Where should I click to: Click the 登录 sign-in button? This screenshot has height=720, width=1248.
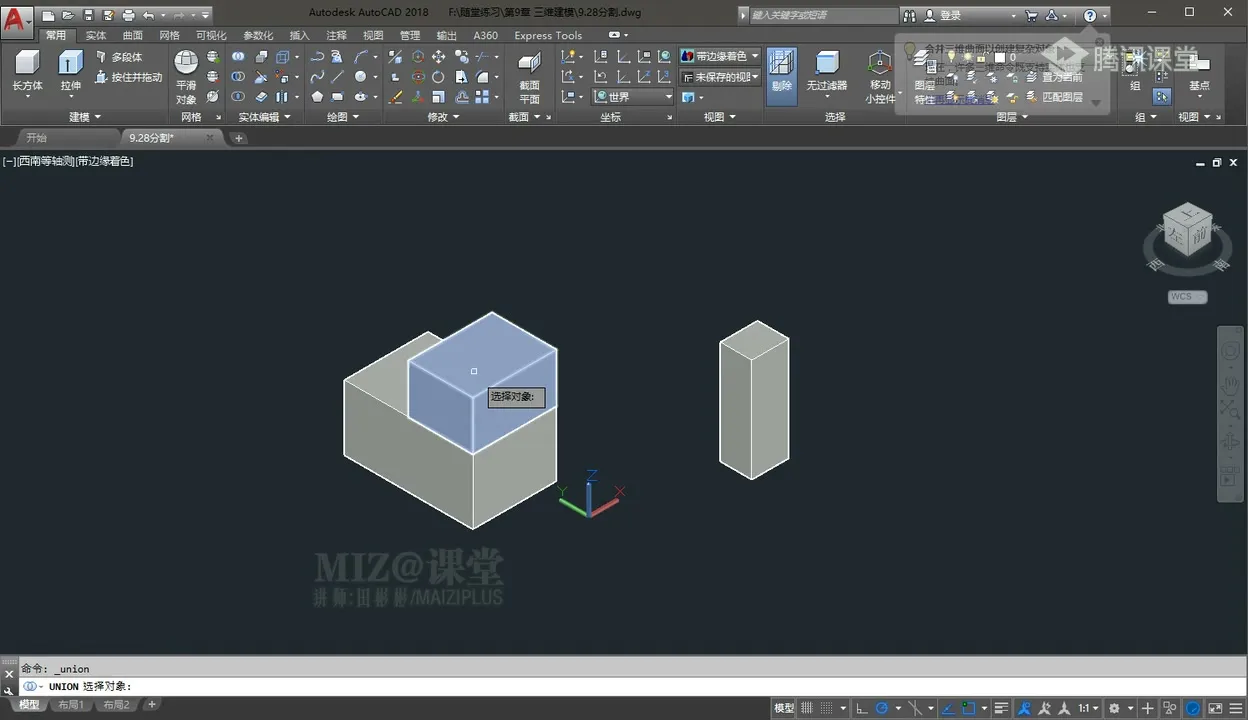pos(951,16)
